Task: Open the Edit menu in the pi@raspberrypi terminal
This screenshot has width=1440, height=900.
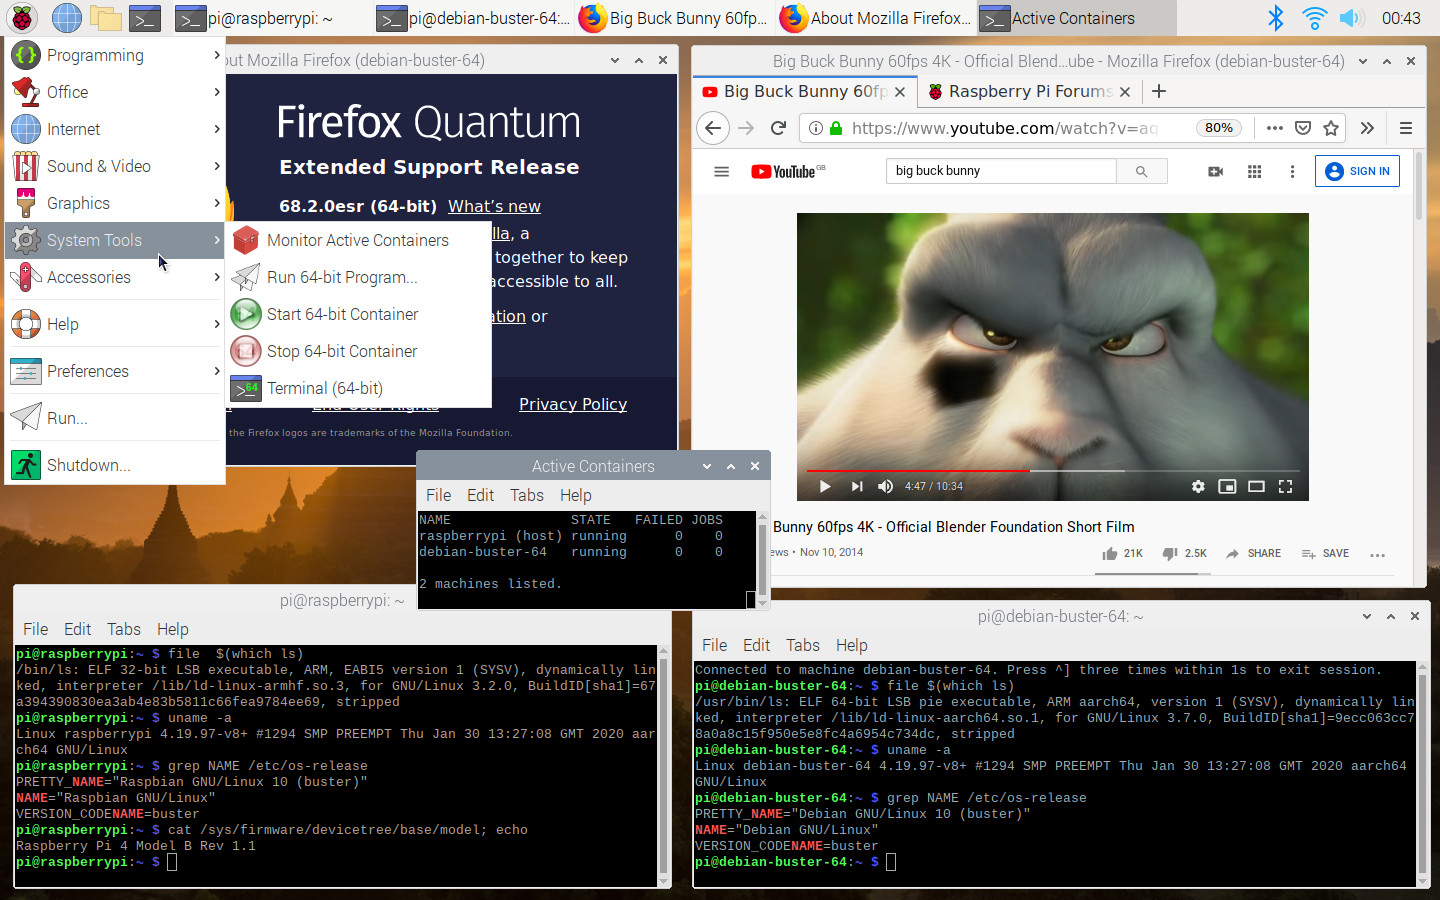Action: coord(78,629)
